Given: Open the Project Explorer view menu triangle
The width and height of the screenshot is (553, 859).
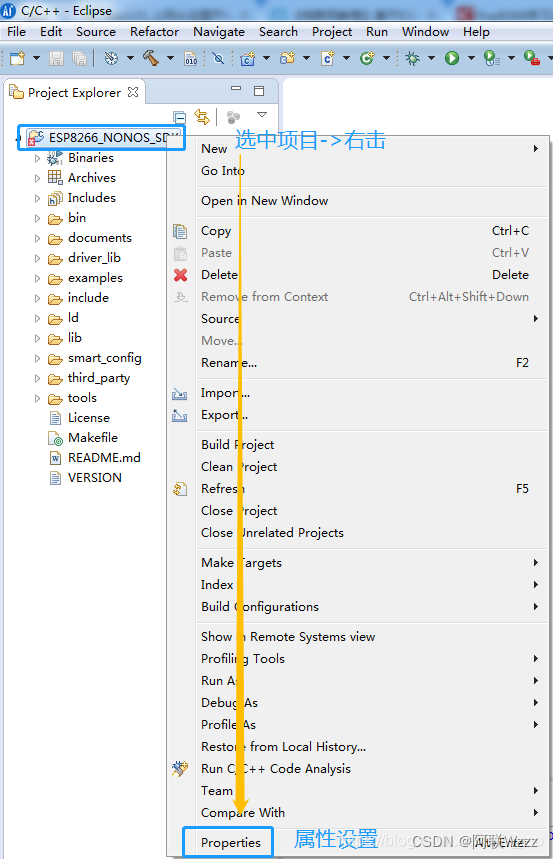Looking at the screenshot, I should pos(262,114).
